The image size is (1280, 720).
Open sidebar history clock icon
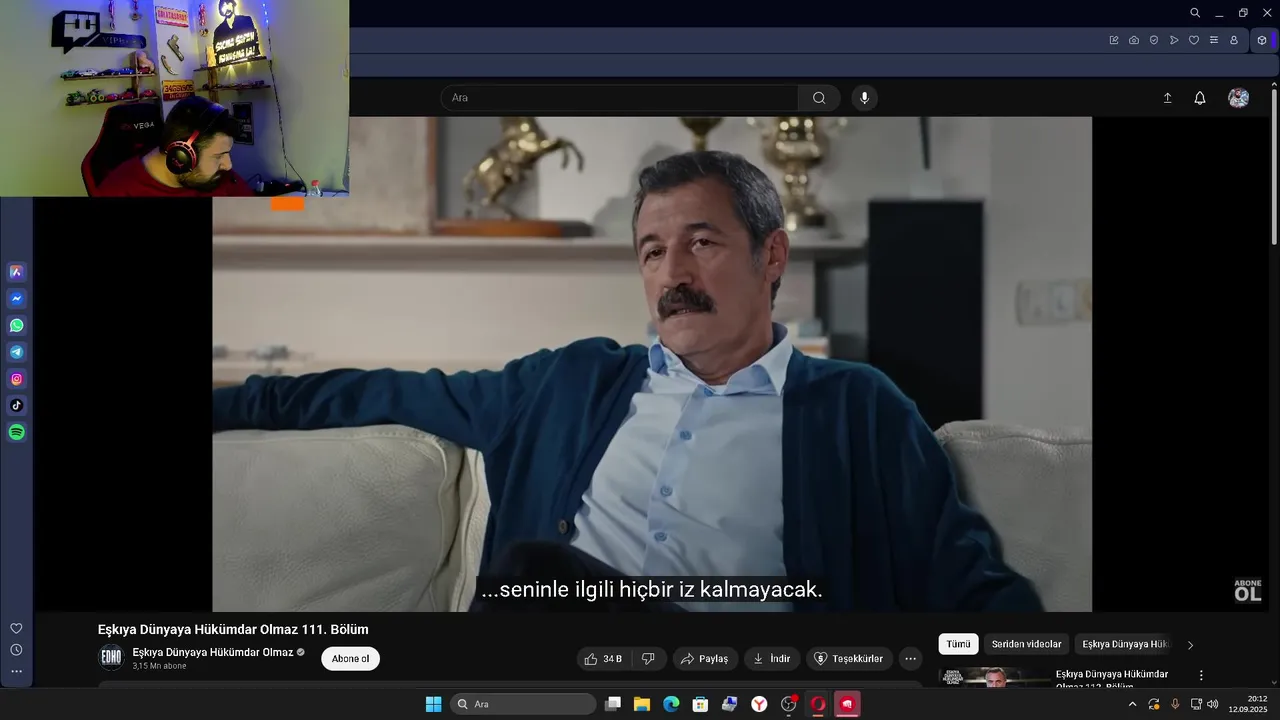pos(16,650)
